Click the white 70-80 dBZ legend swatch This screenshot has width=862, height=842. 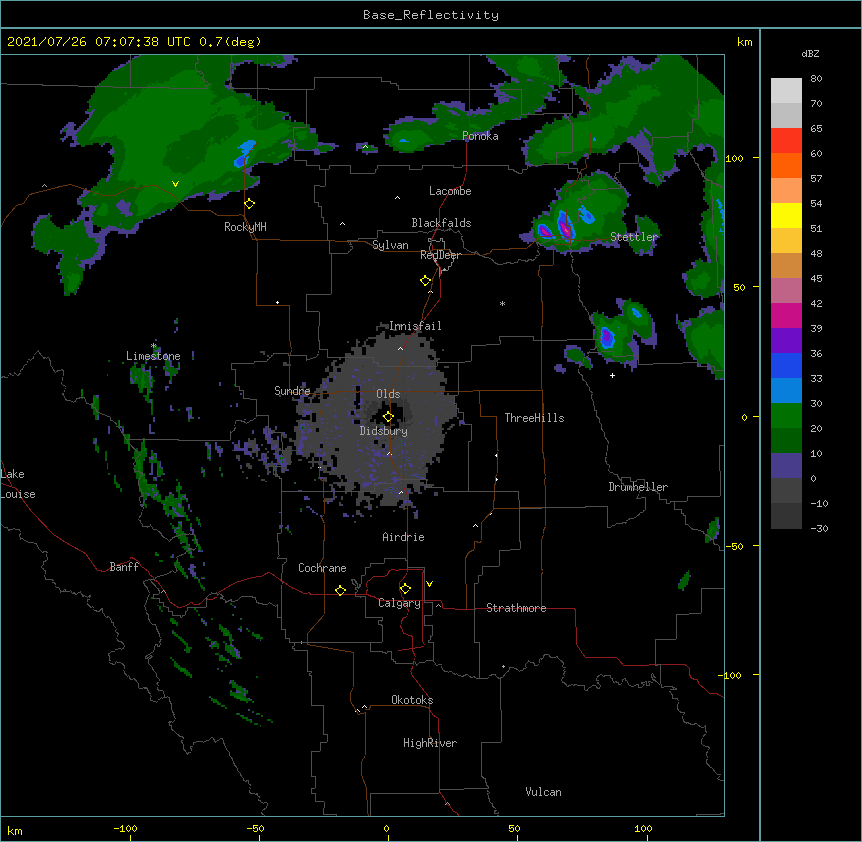786,91
